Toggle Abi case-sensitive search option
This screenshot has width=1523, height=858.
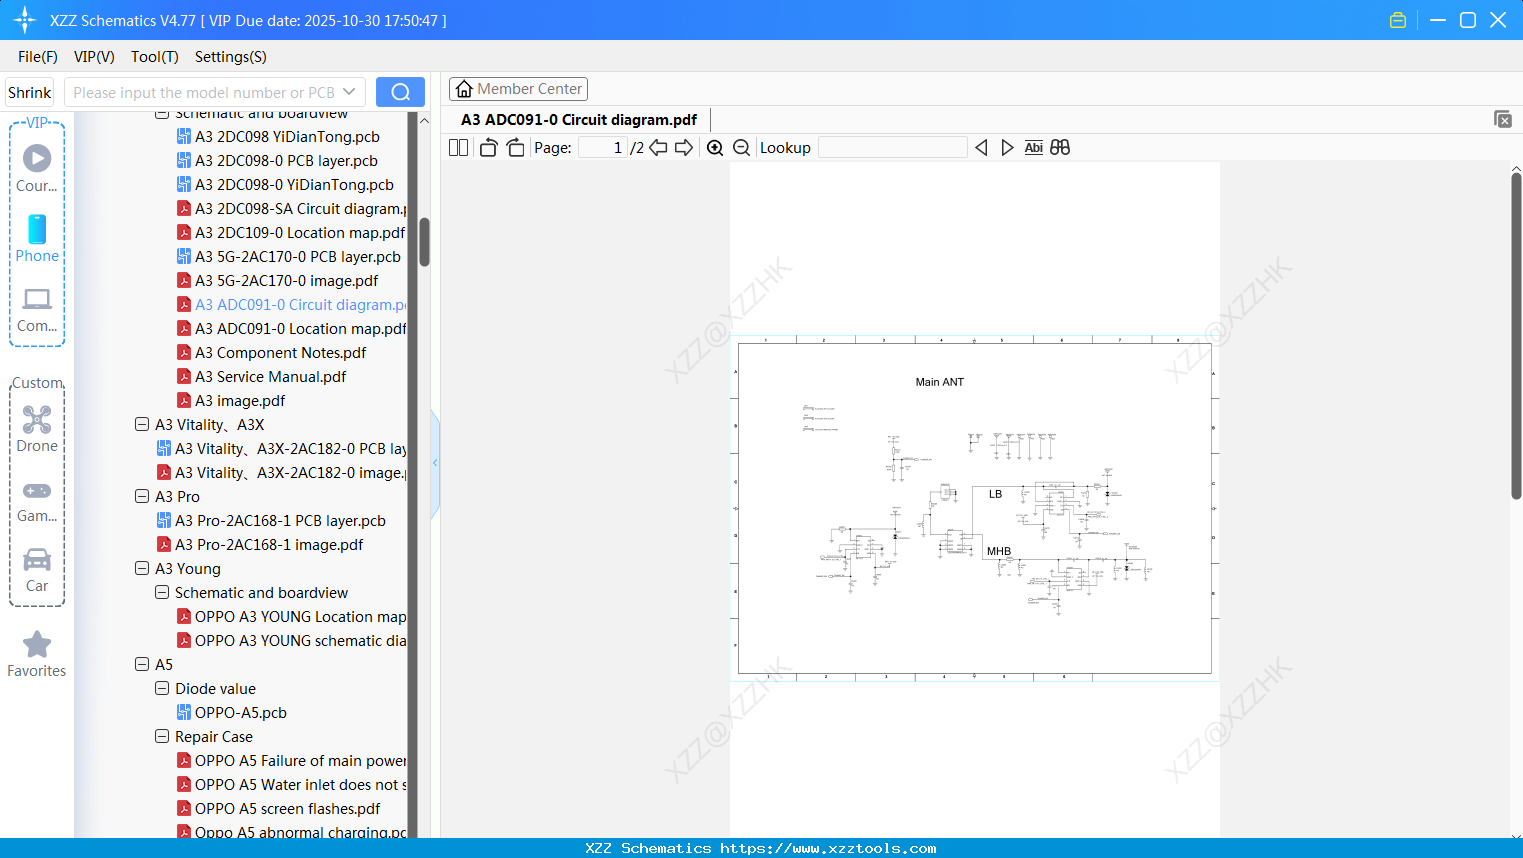coord(1033,147)
